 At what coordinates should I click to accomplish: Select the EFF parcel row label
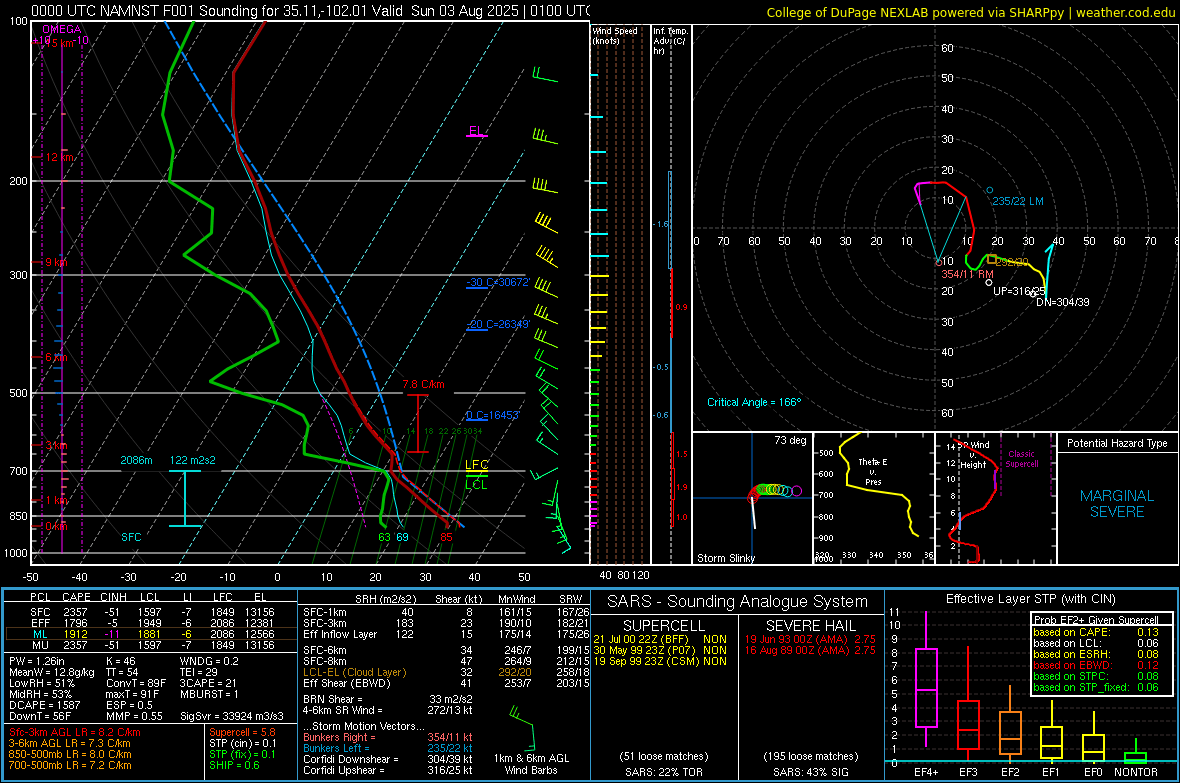(x=40, y=623)
